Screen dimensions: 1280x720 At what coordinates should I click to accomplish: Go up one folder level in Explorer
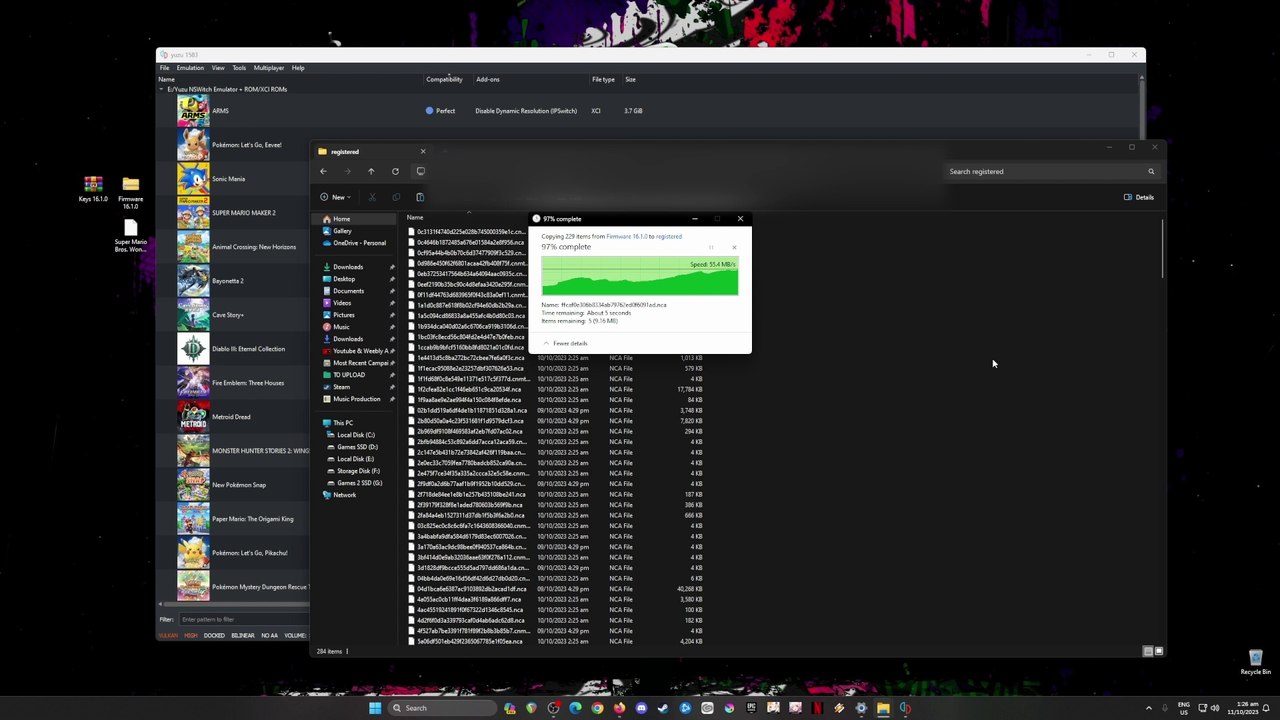click(x=371, y=171)
